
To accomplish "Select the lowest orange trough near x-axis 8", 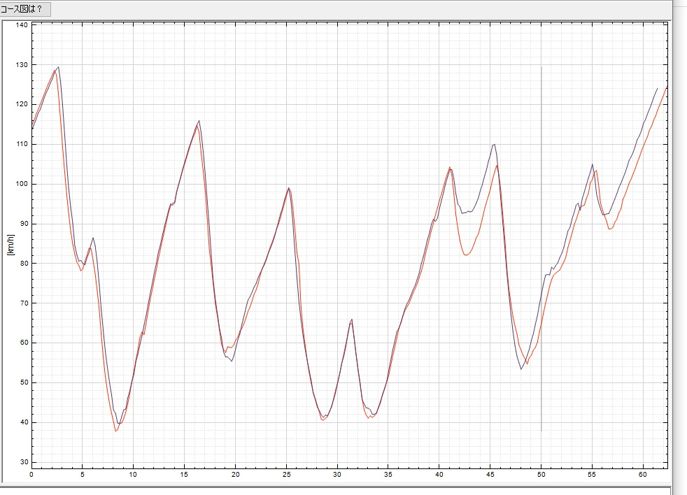I will coord(116,430).
